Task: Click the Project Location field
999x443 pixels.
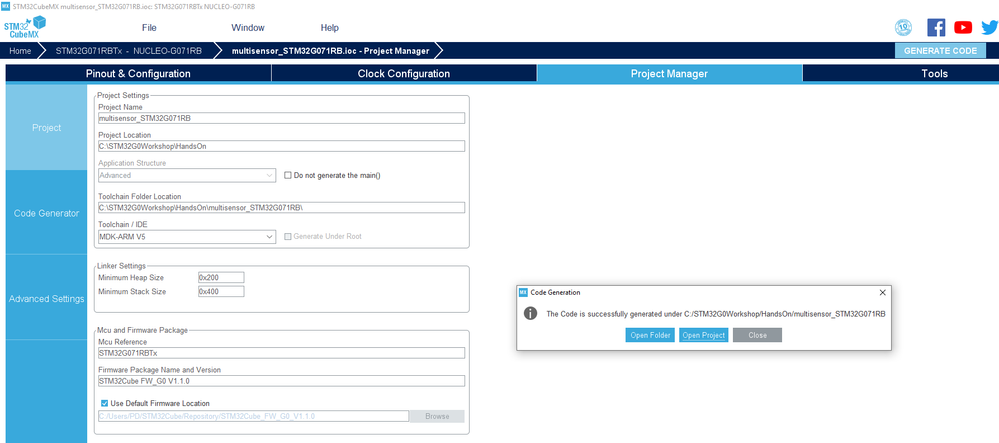Action: [281, 146]
